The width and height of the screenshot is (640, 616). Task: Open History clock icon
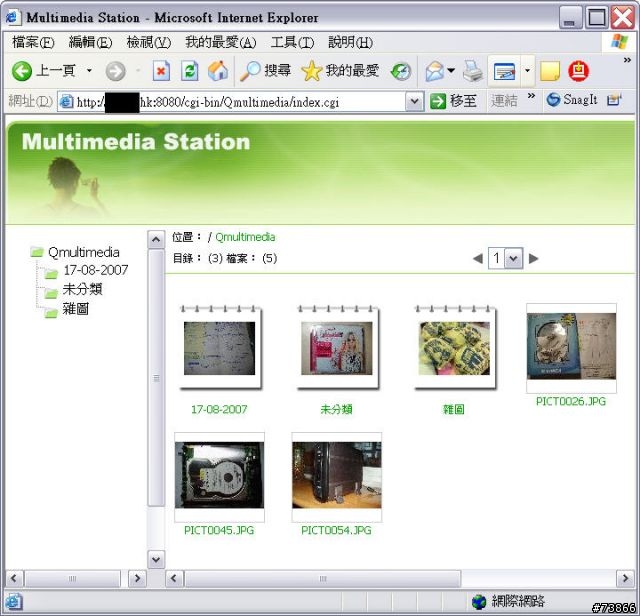[401, 71]
